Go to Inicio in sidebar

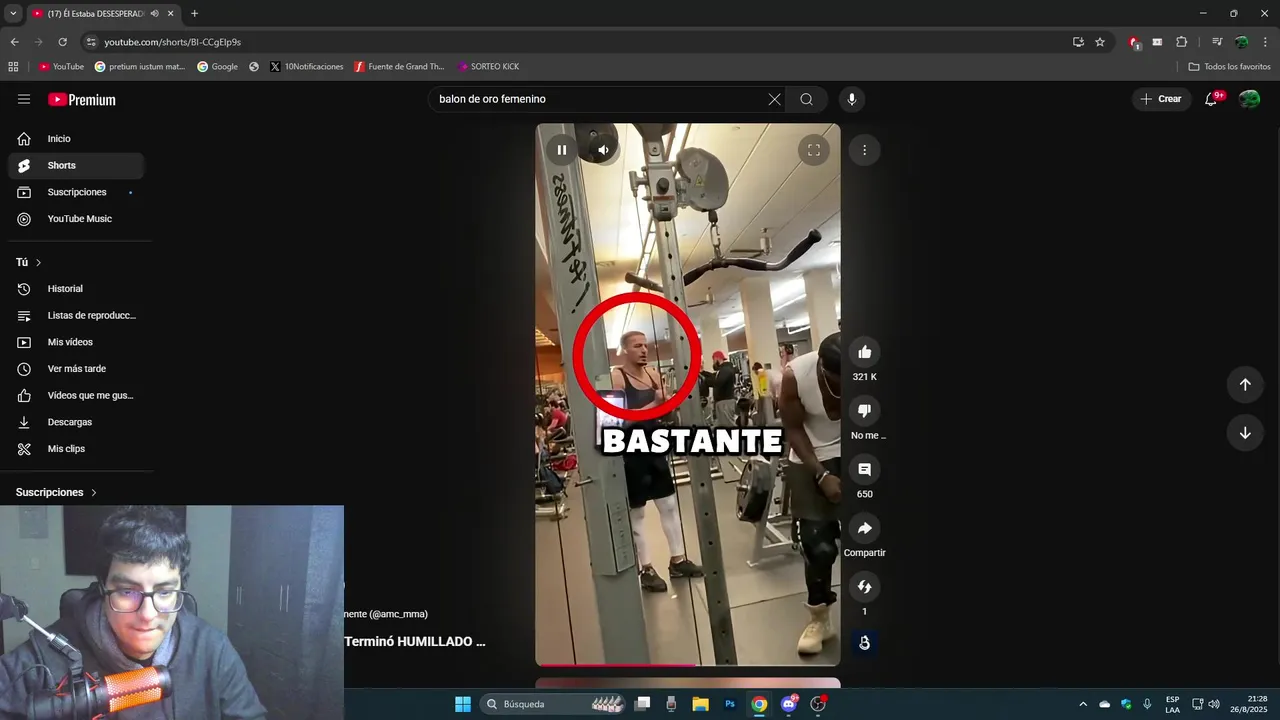(76, 139)
